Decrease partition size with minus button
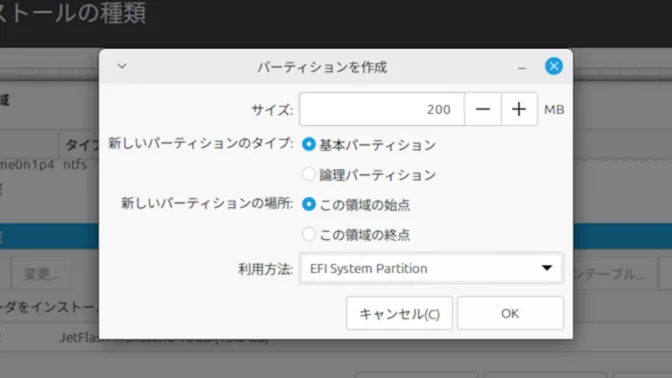 point(483,109)
